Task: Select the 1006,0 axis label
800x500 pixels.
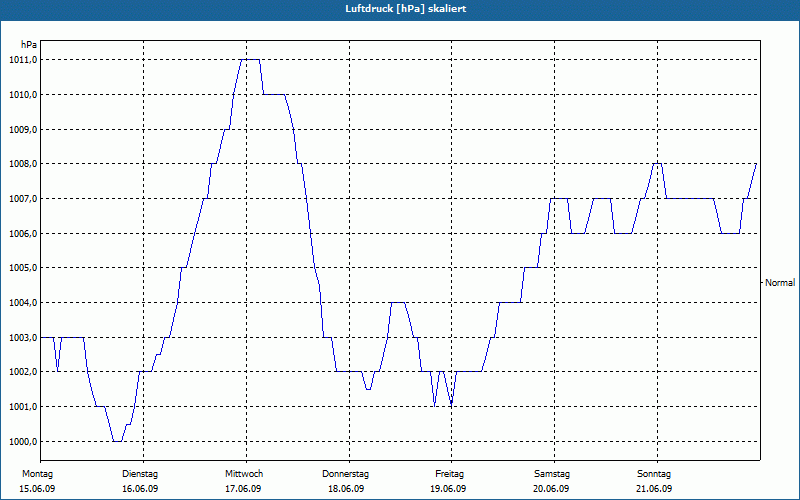Action: pos(23,234)
